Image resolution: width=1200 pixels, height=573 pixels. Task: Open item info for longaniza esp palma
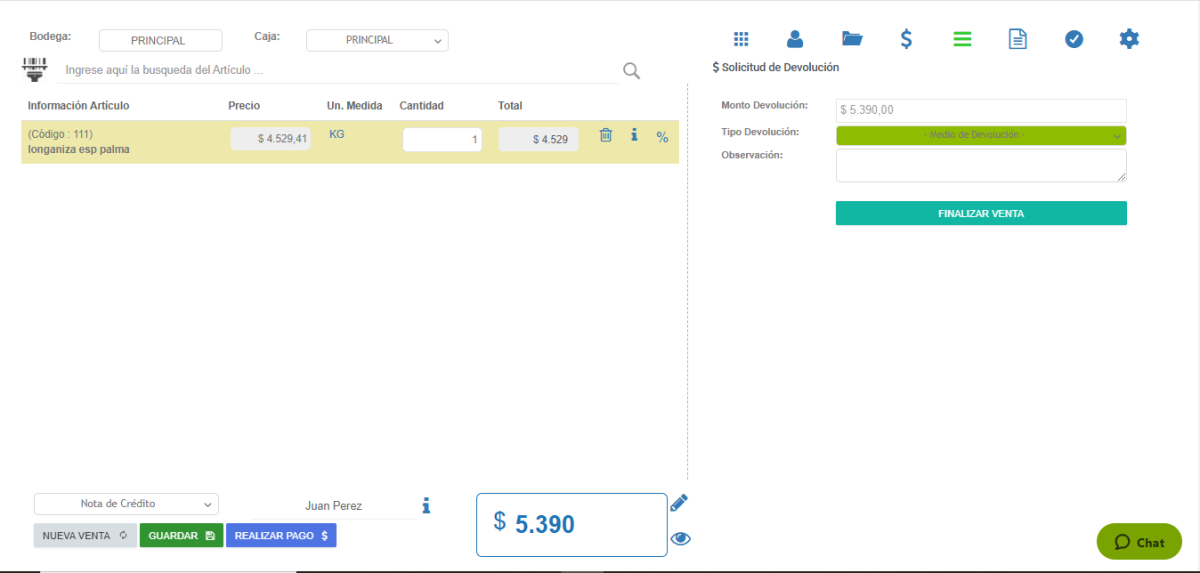click(634, 135)
